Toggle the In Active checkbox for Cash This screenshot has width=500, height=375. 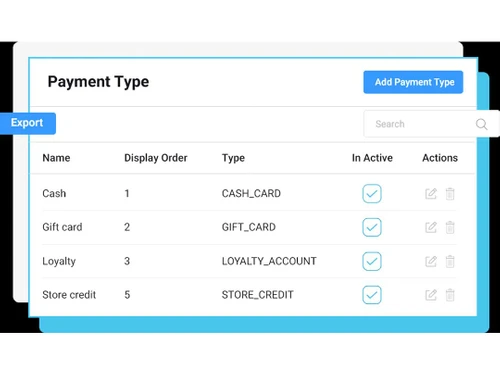point(372,194)
